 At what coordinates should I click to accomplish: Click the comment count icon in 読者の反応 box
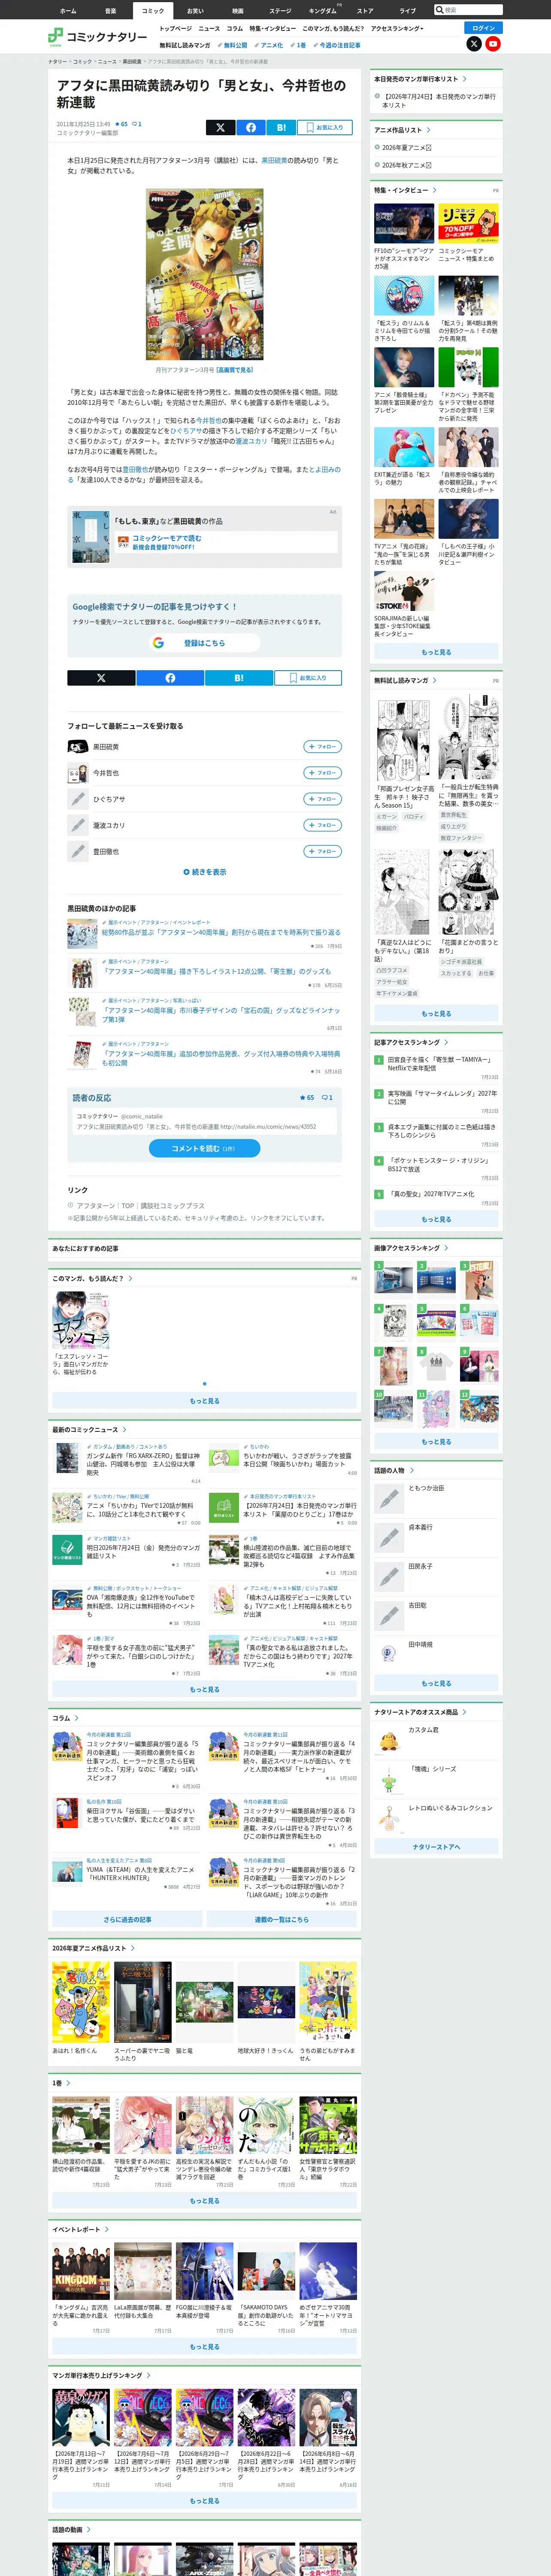click(x=327, y=1097)
